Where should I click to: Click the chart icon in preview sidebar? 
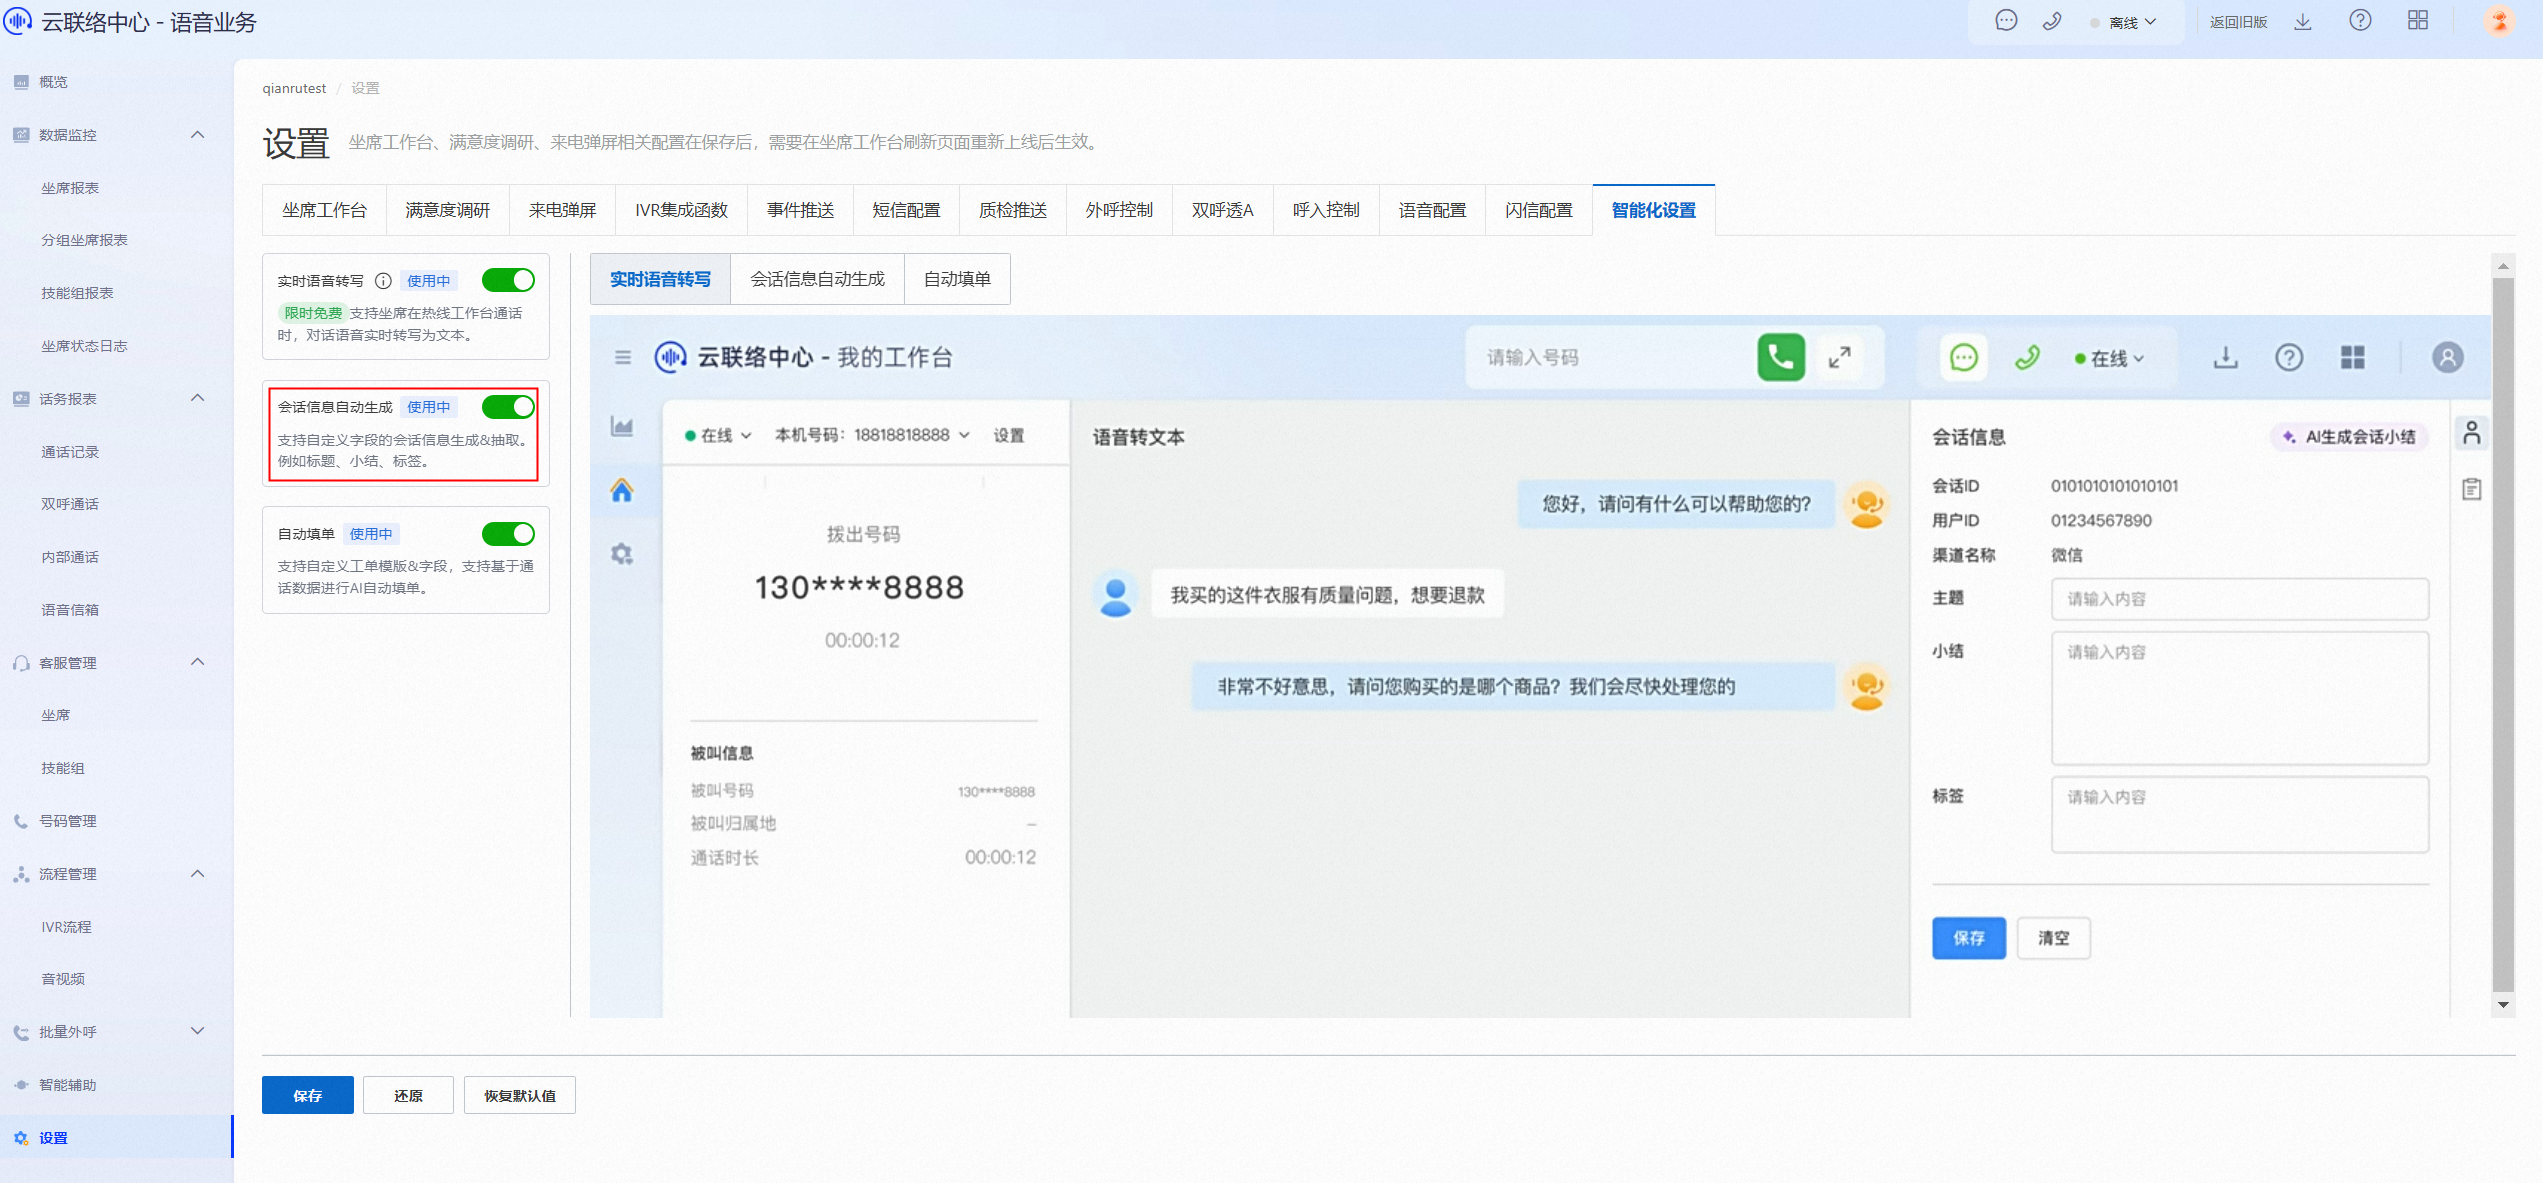622,427
